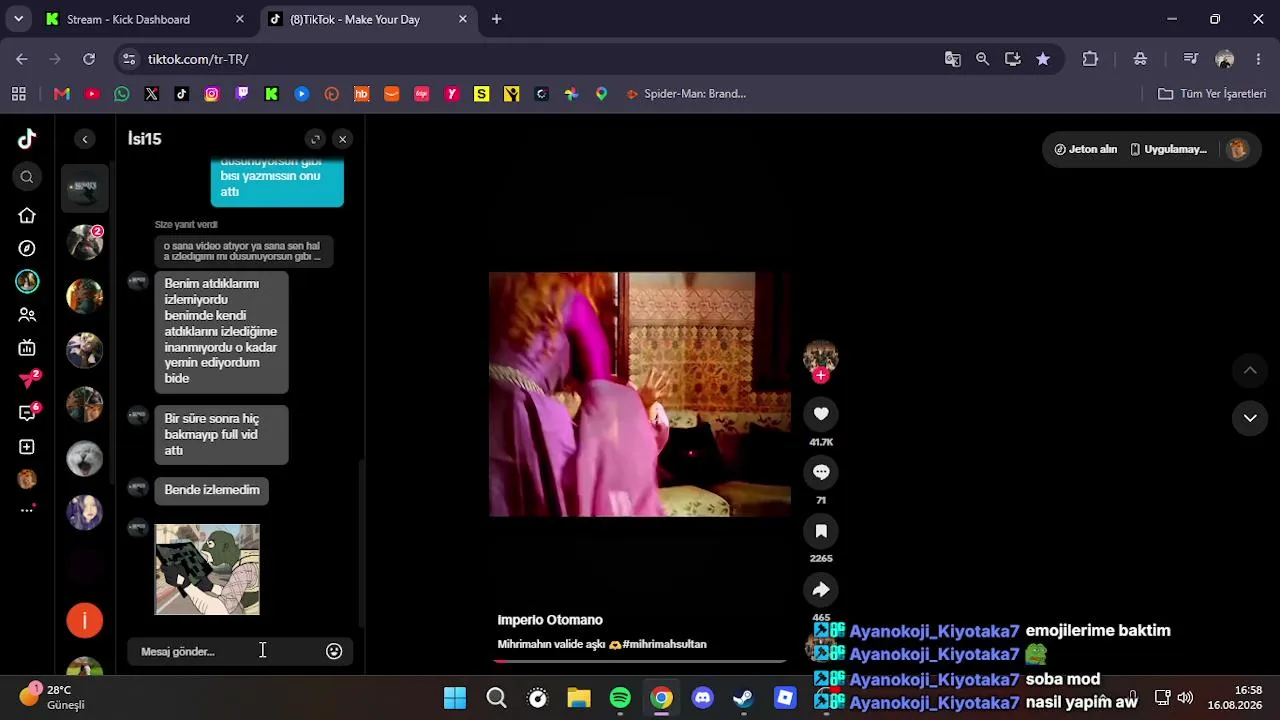The width and height of the screenshot is (1280, 720).
Task: Click the Mesaj gönder message field
Action: click(x=228, y=651)
